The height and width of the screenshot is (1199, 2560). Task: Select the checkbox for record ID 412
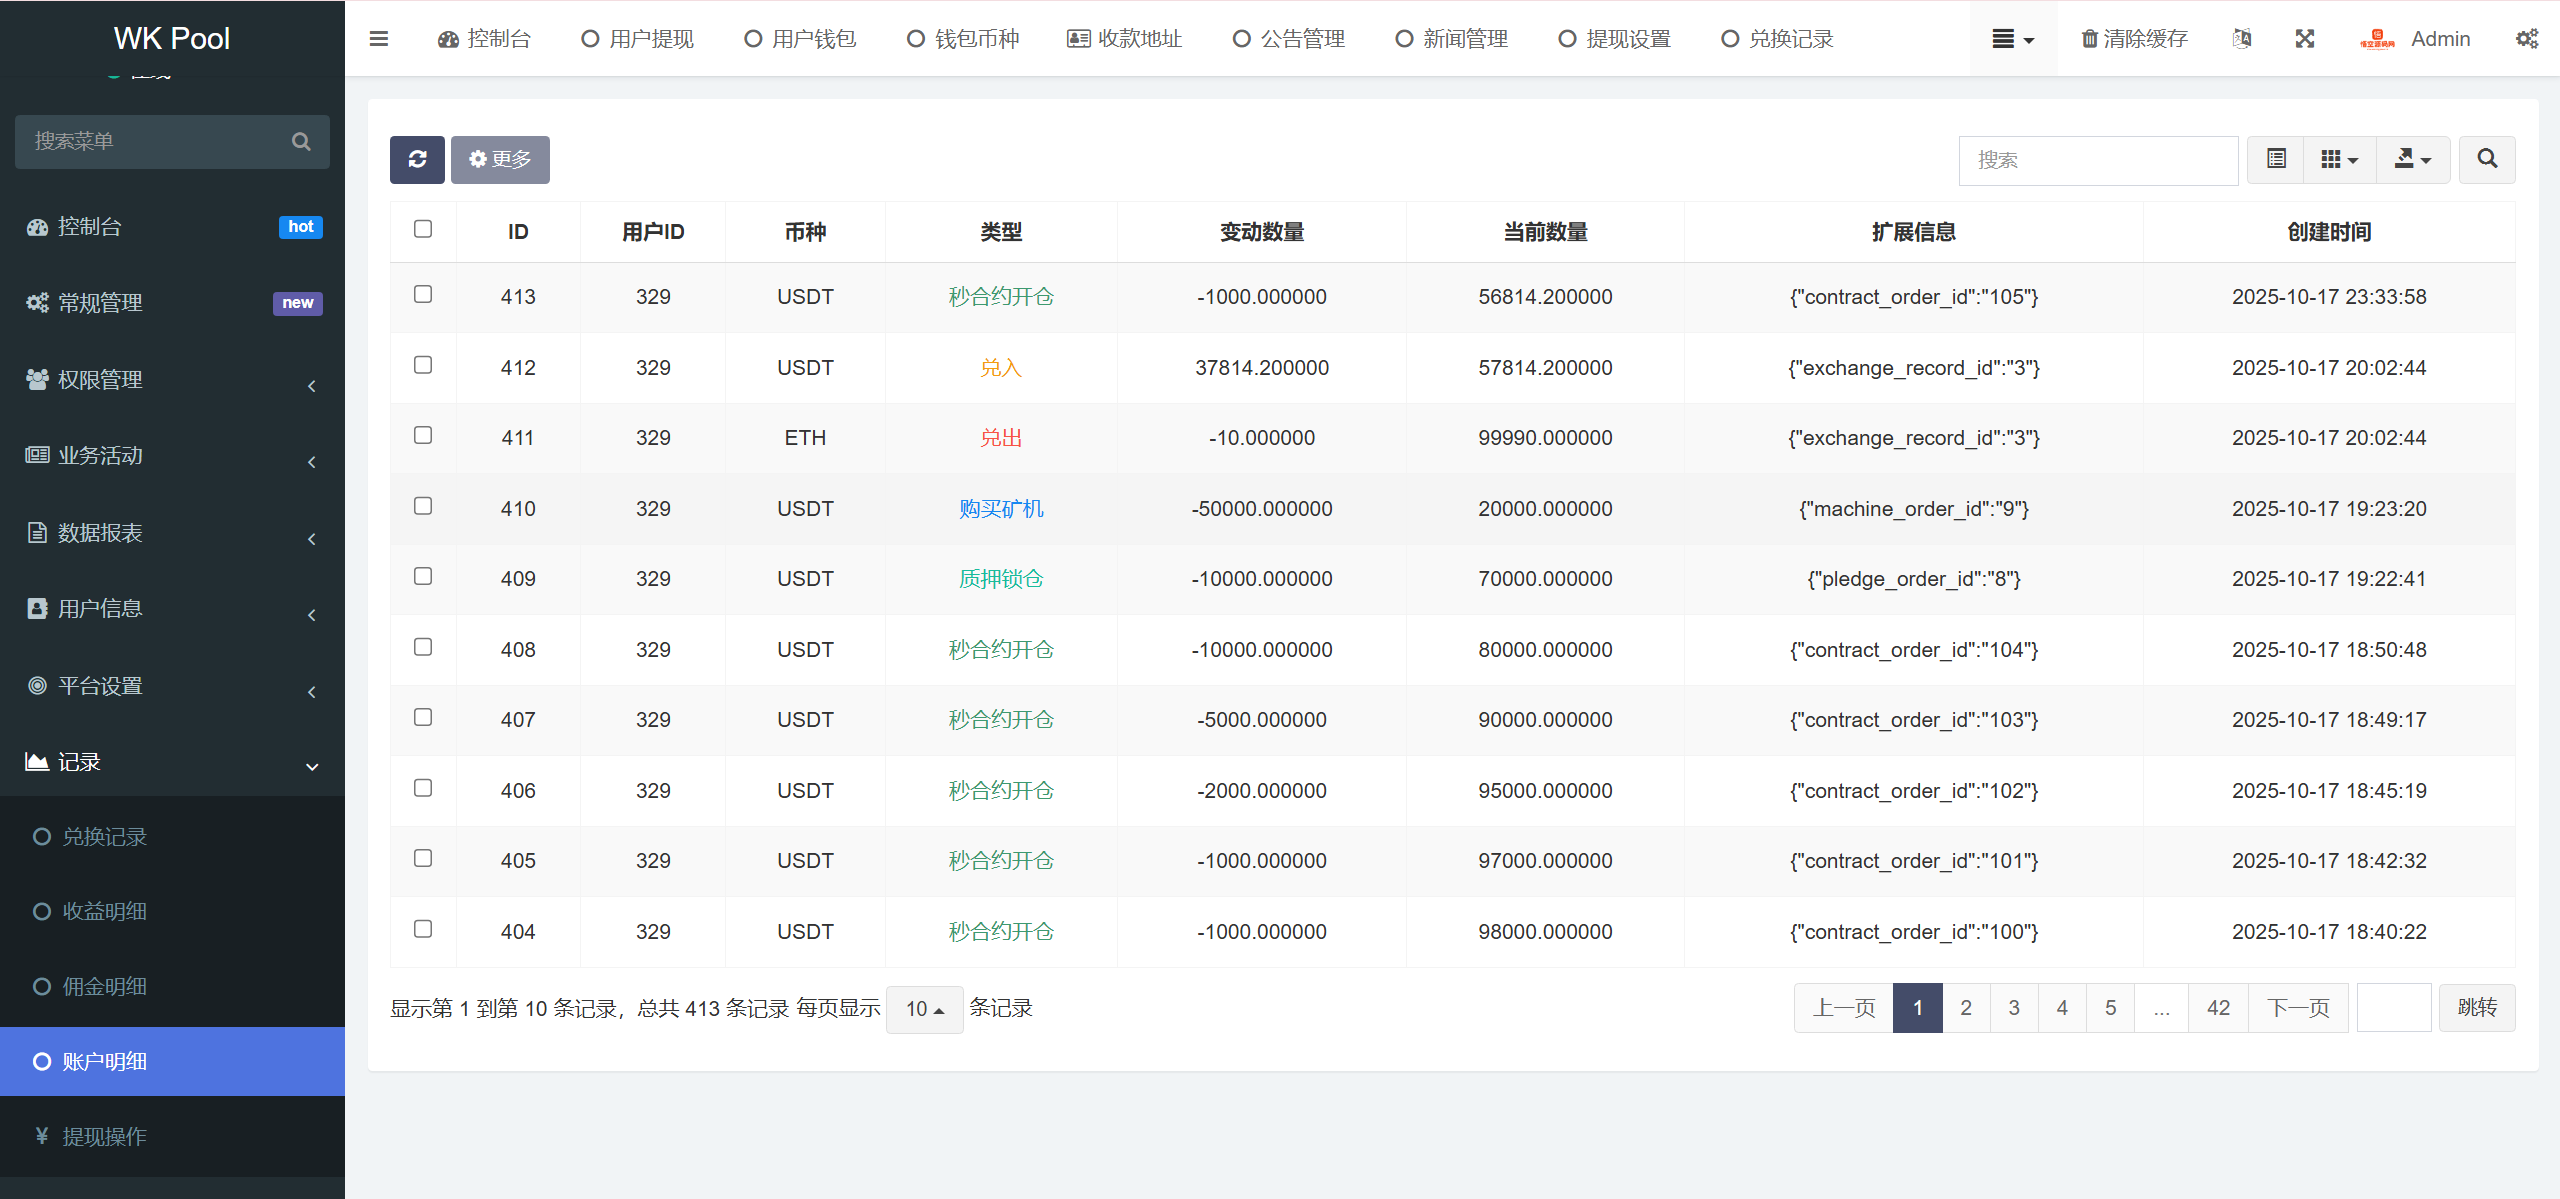pos(423,366)
